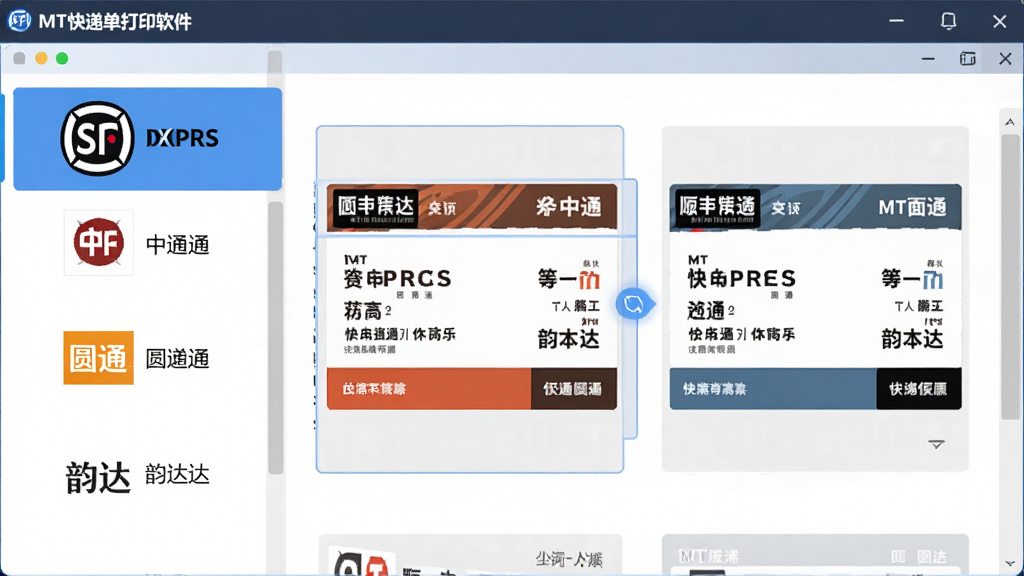
Task: Click "韵本达" on the blue template
Action: pos(912,339)
